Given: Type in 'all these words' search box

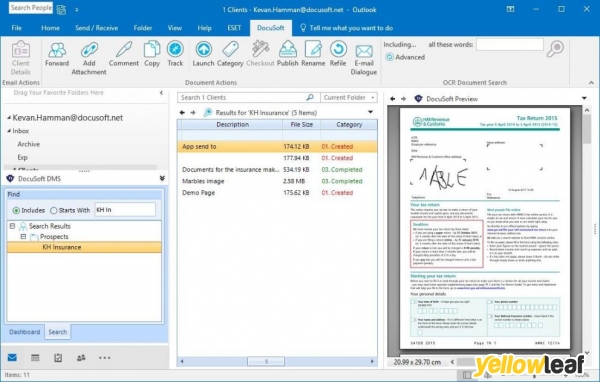Looking at the screenshot, I should pos(510,45).
